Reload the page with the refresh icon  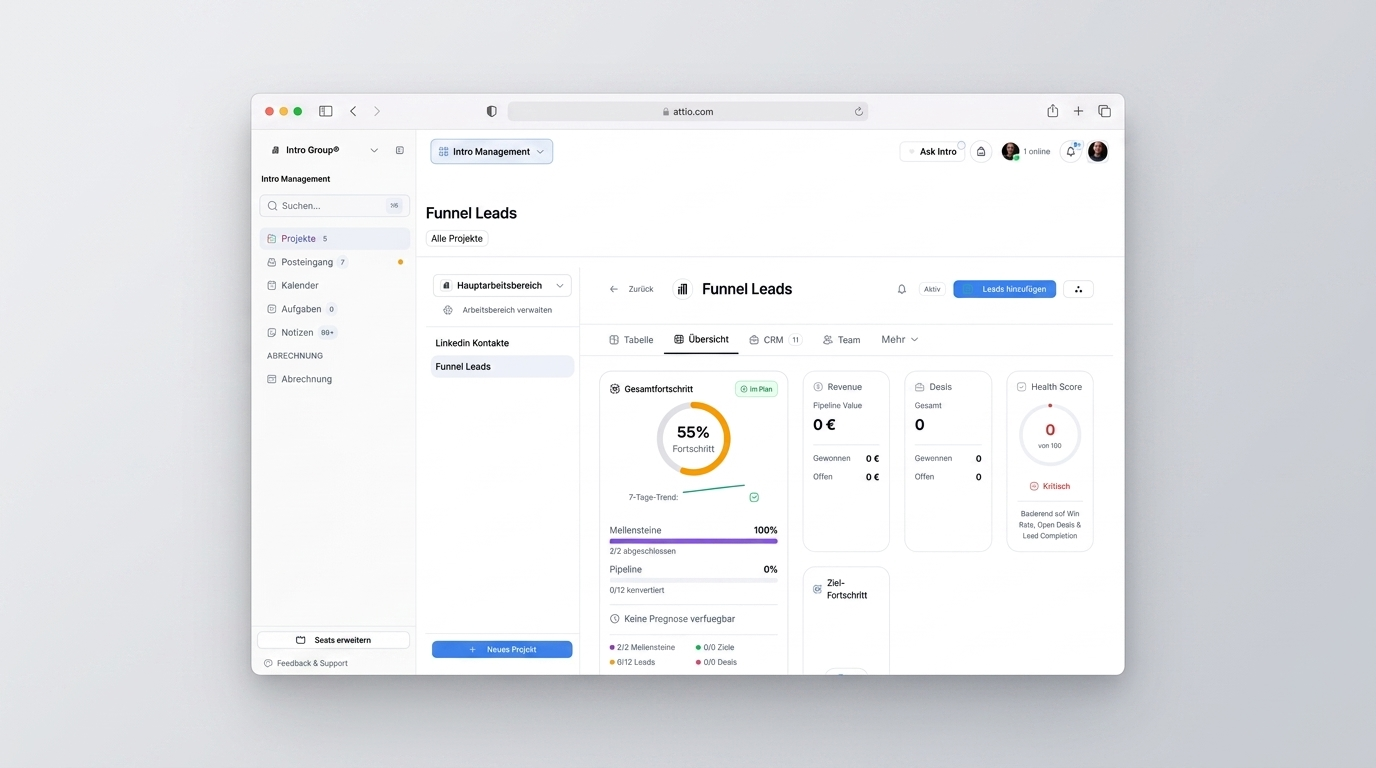858,111
